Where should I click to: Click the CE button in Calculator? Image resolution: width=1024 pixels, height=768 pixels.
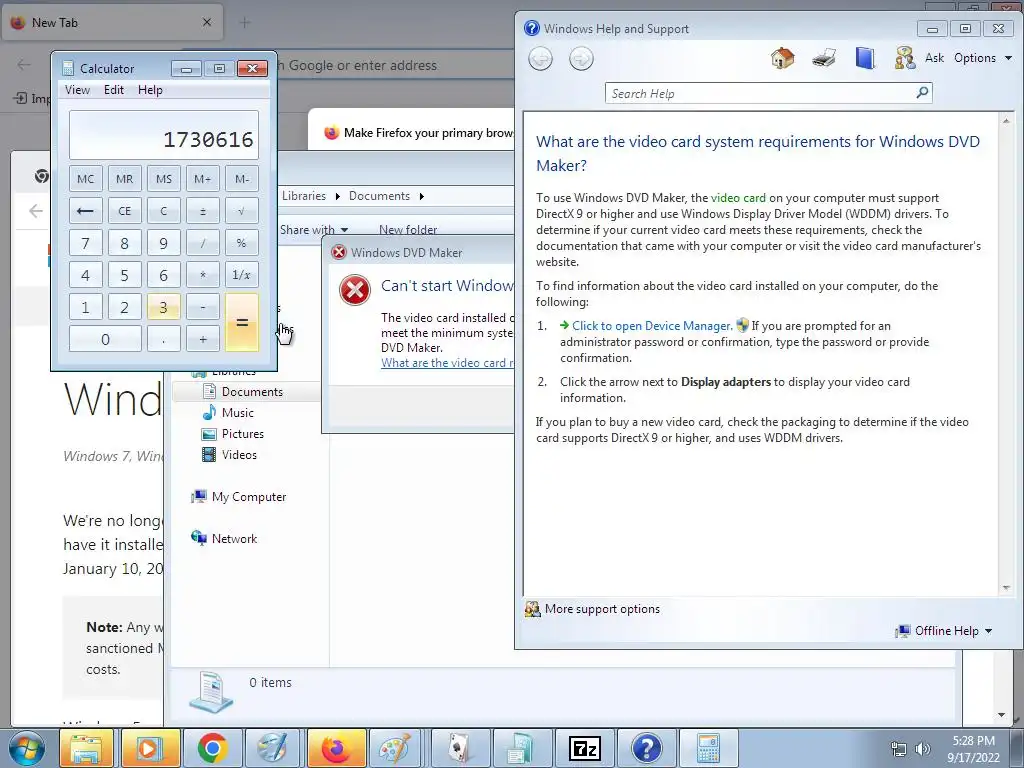tap(124, 211)
